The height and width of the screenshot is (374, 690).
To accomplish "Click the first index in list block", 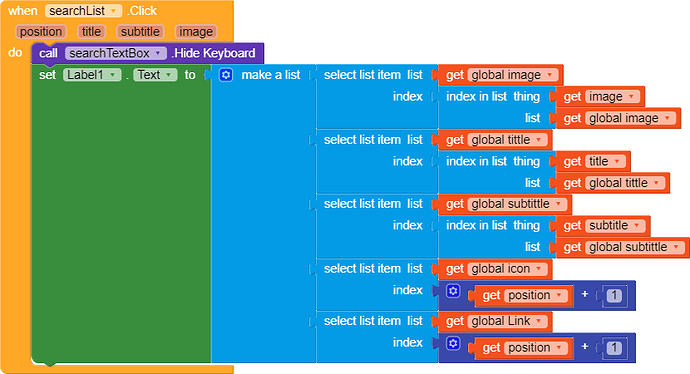I will pos(493,97).
